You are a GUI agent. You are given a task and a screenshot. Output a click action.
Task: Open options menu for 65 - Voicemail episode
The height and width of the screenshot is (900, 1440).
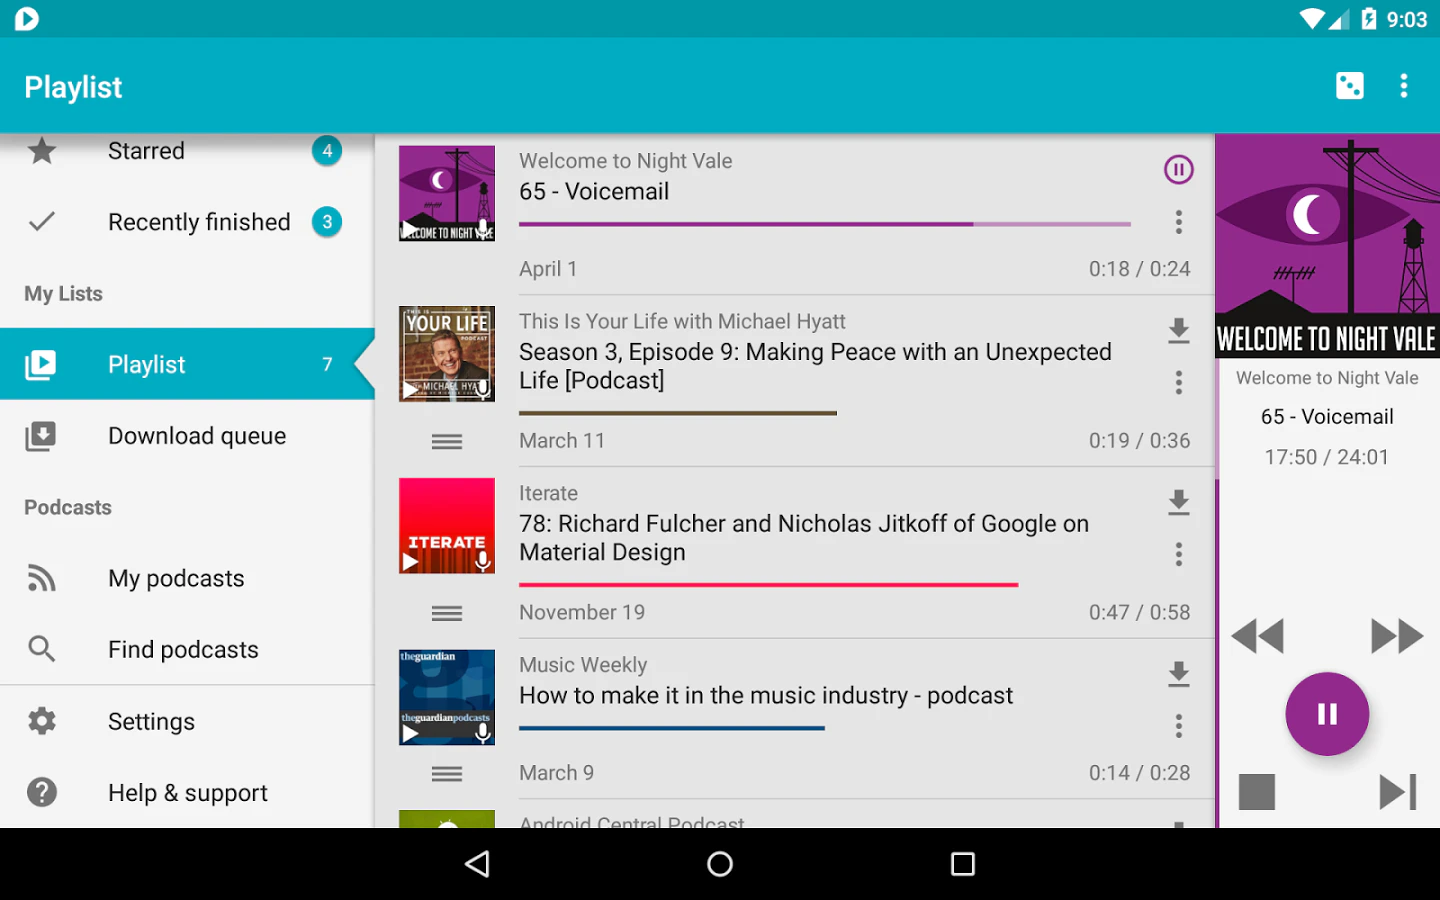(x=1179, y=222)
